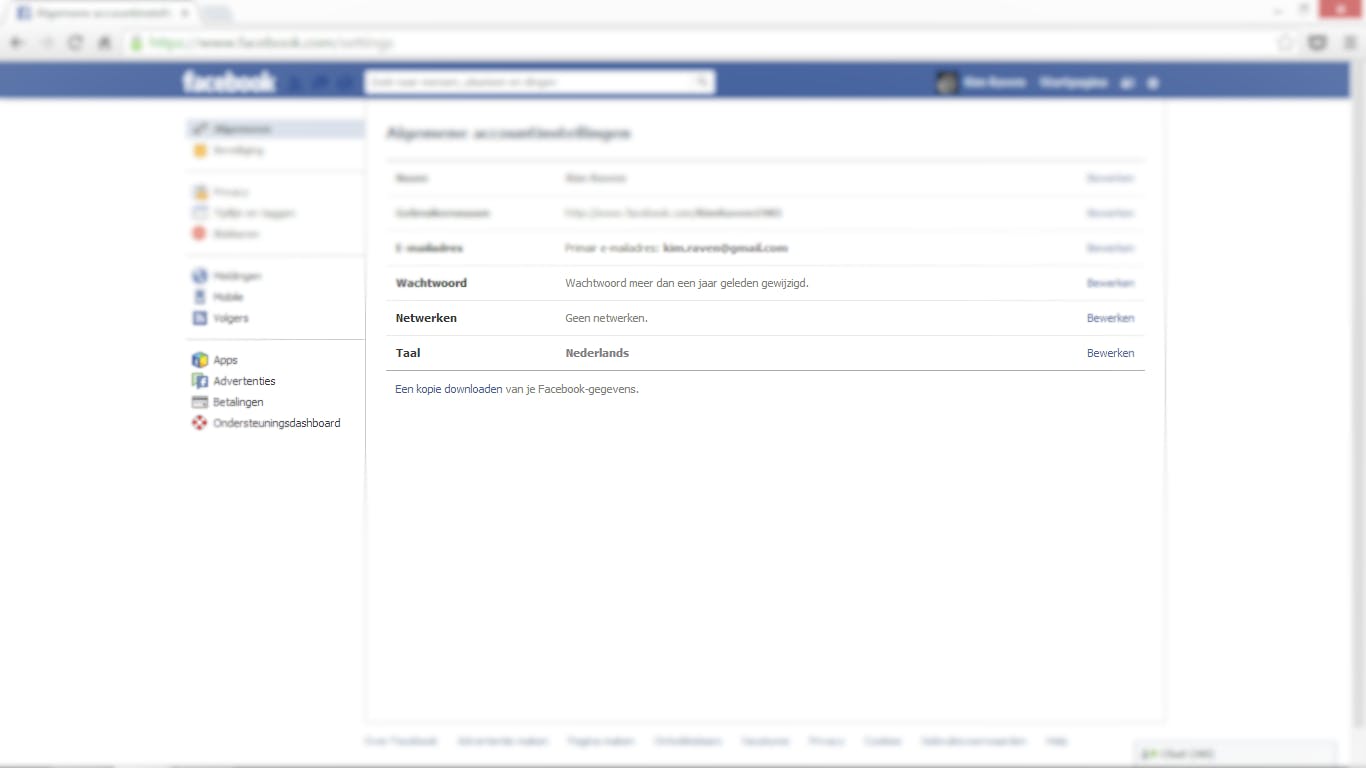Open the Advertenties settings section

234,381
